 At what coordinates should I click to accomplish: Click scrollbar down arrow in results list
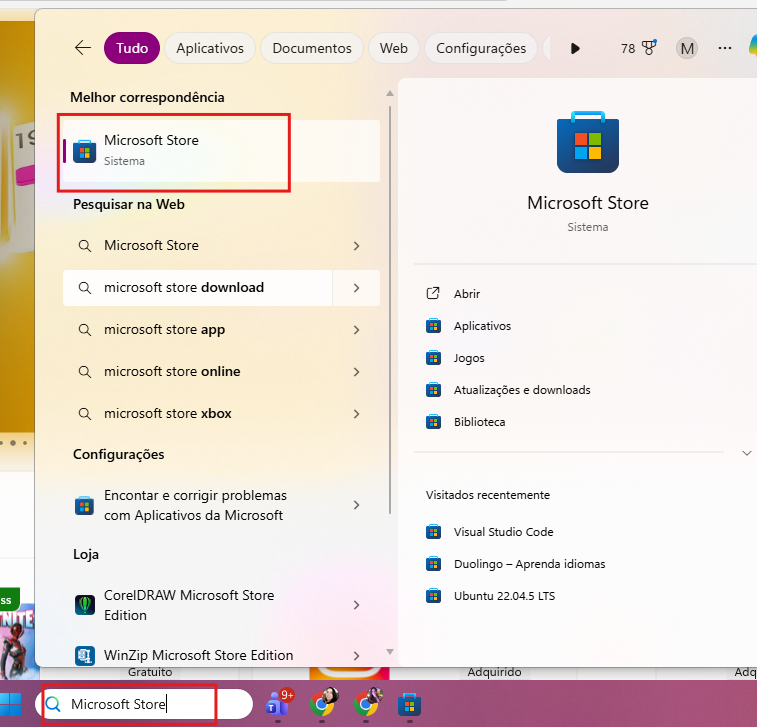click(x=390, y=652)
